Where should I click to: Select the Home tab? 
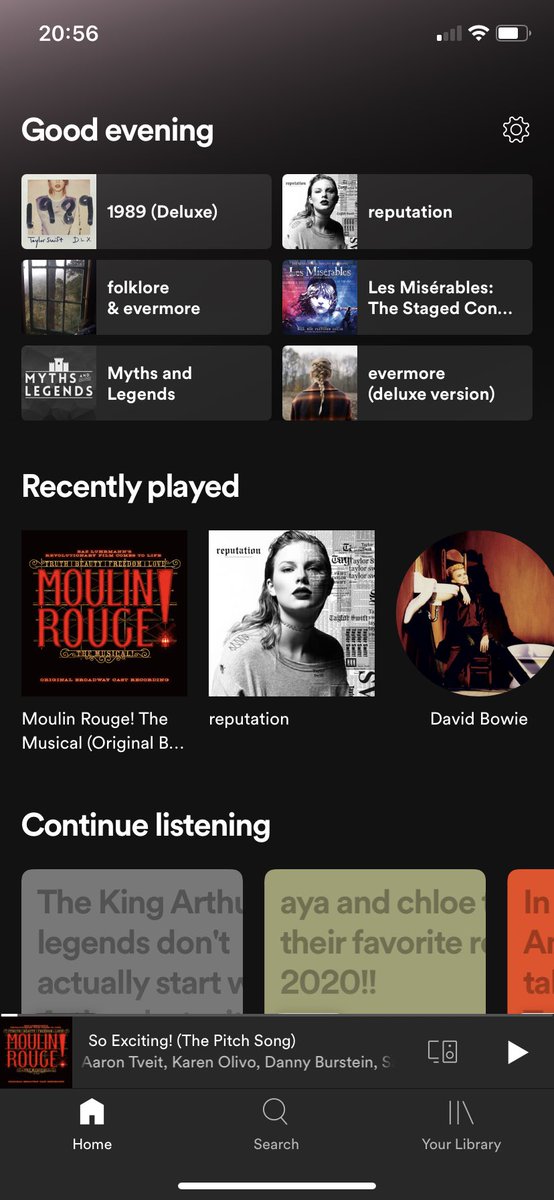coord(92,1124)
